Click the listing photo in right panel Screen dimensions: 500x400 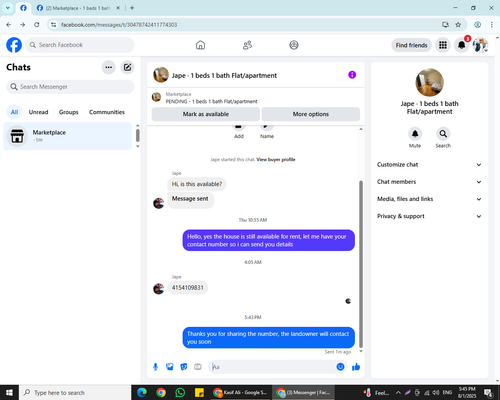tap(429, 82)
